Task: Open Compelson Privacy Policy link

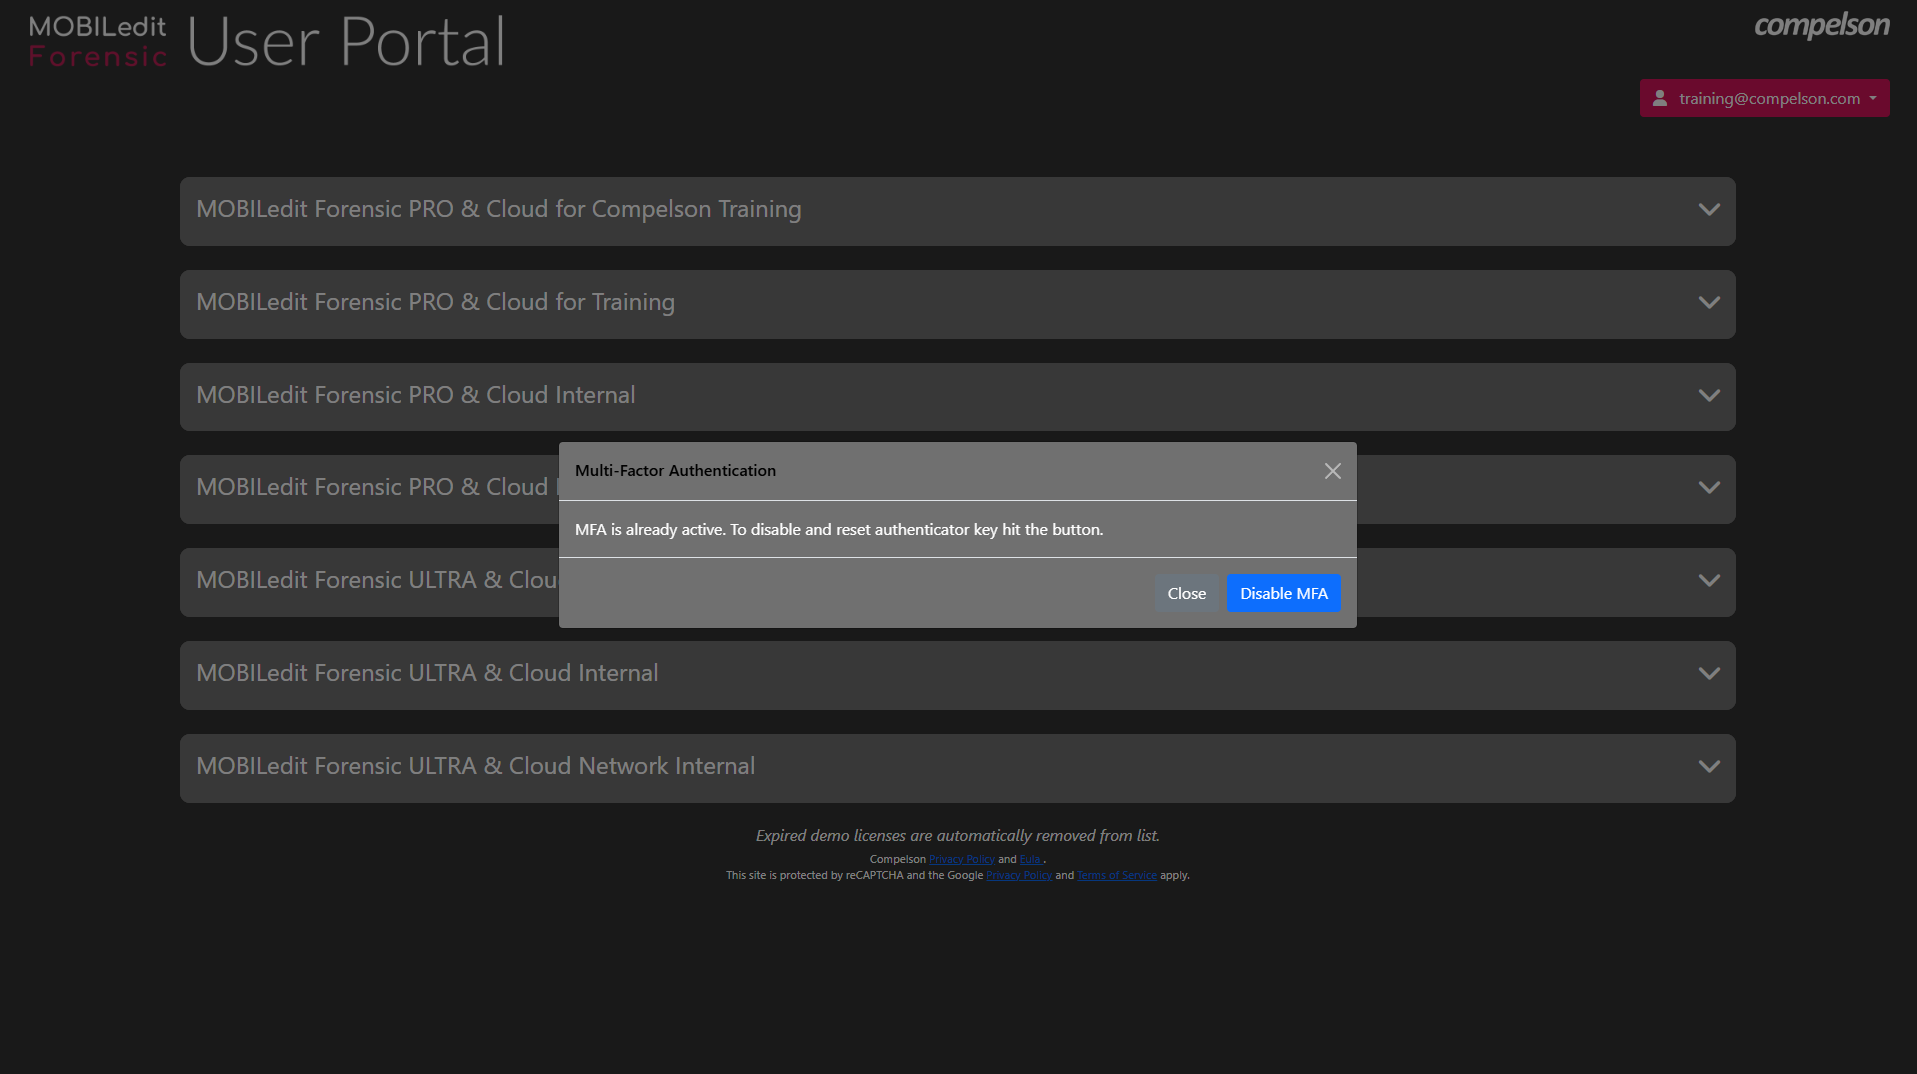Action: (x=961, y=859)
